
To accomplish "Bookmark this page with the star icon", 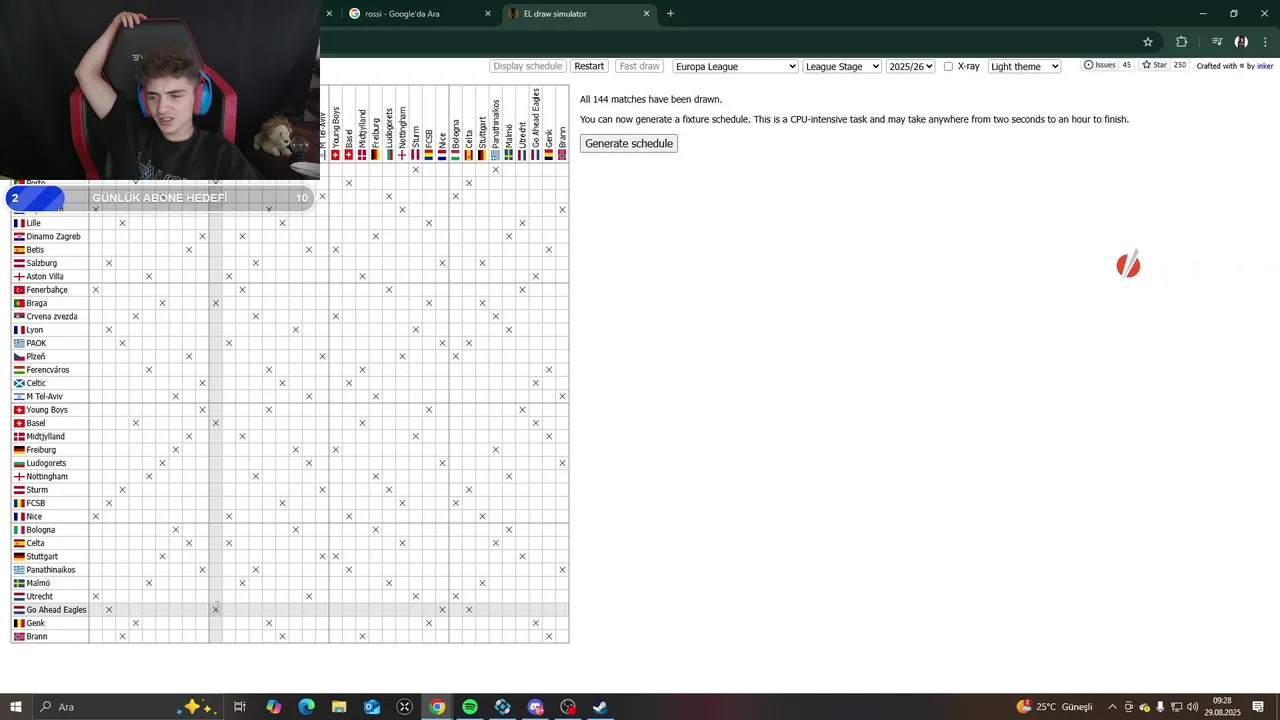I will pyautogui.click(x=1148, y=42).
